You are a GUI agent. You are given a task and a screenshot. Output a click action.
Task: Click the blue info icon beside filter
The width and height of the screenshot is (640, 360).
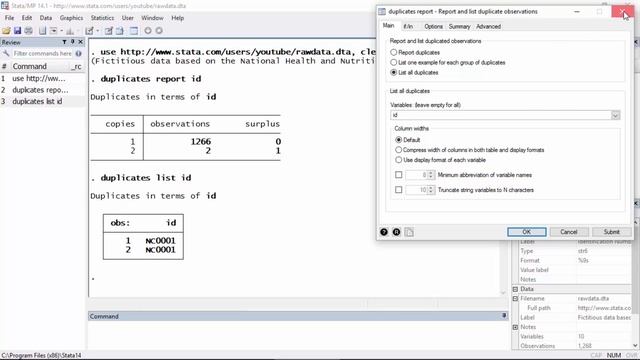pos(78,53)
